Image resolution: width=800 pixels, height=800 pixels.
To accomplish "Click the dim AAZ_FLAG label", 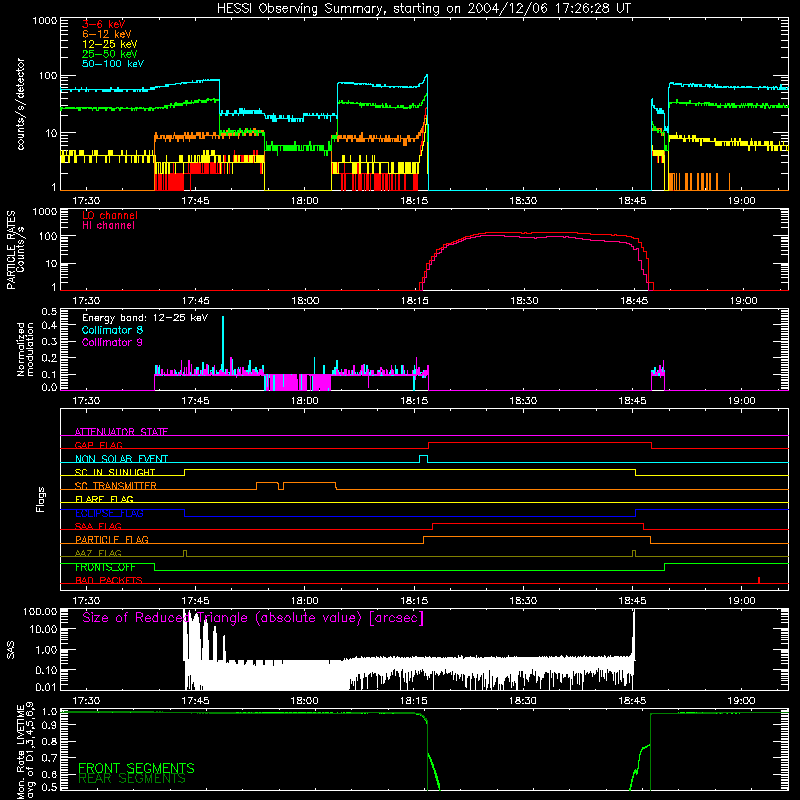I will coord(98,553).
